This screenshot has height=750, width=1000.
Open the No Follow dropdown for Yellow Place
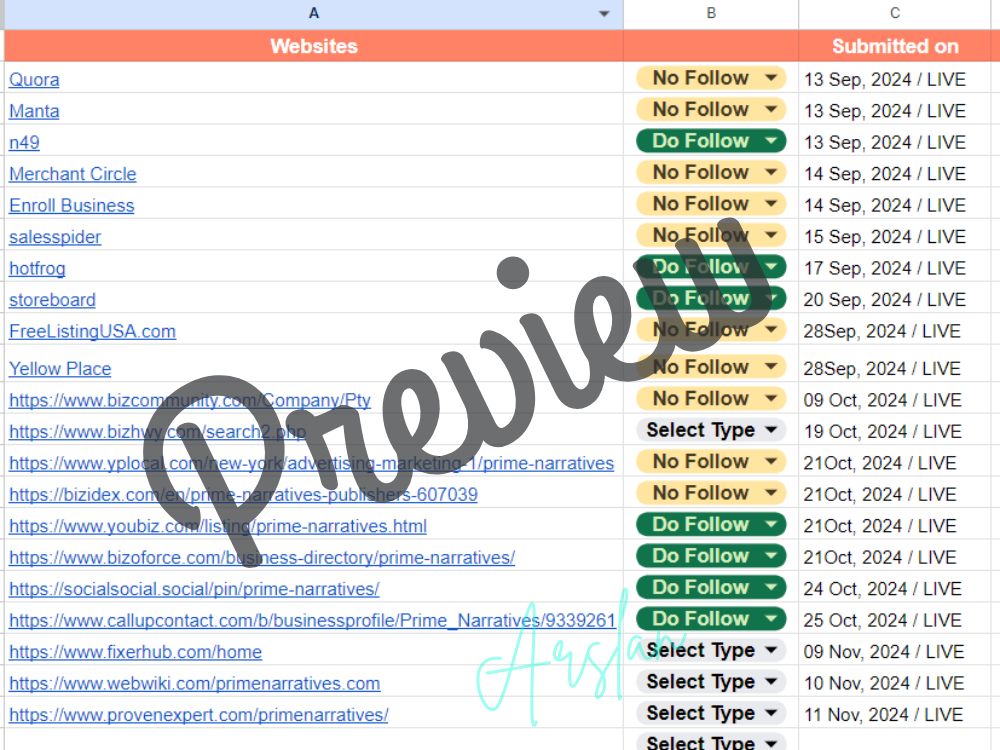(x=711, y=367)
